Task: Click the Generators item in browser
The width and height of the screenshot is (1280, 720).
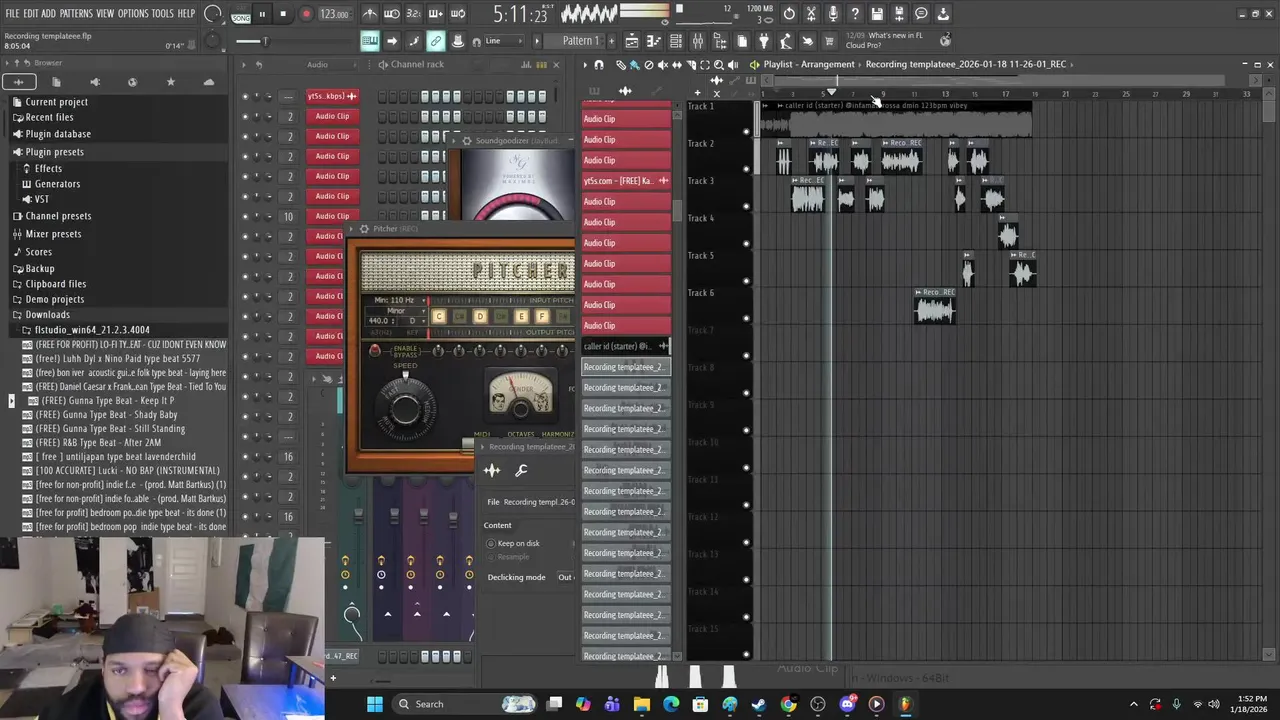Action: pyautogui.click(x=57, y=184)
